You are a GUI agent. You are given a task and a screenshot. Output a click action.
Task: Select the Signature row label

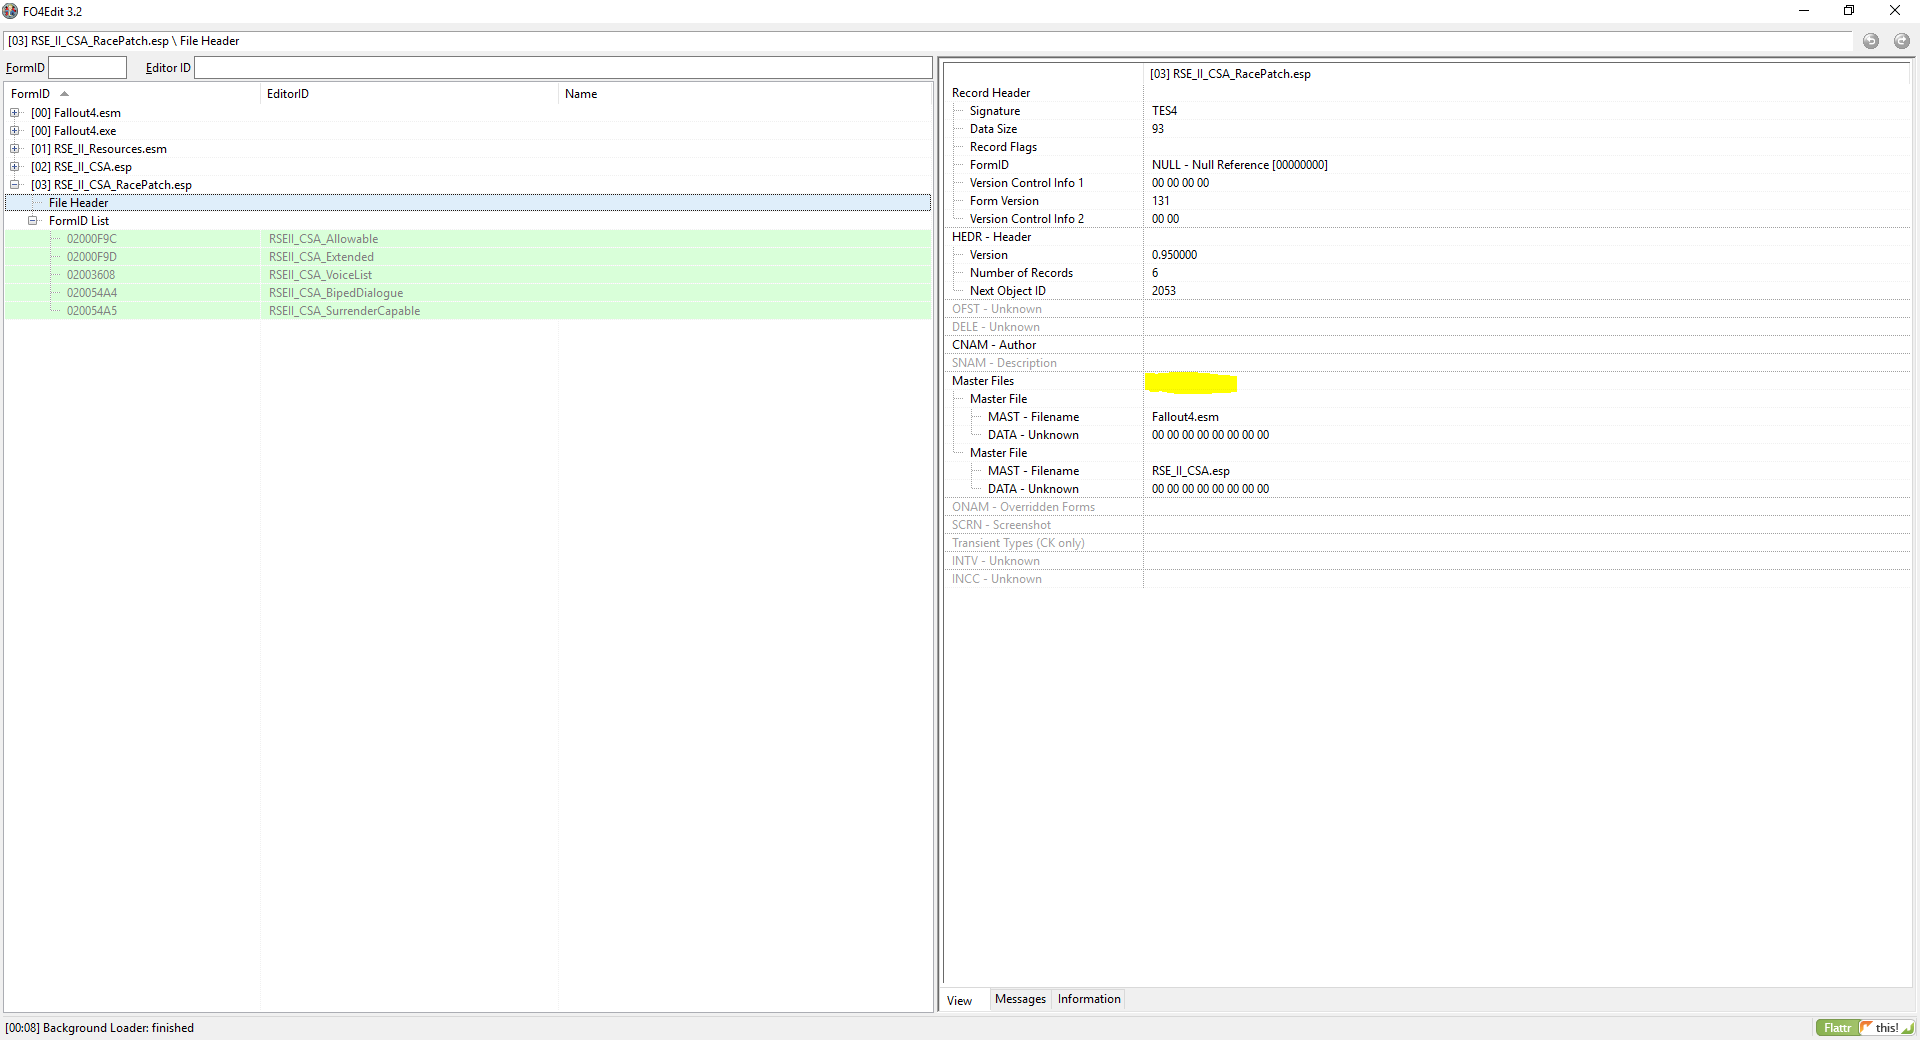pyautogui.click(x=995, y=111)
